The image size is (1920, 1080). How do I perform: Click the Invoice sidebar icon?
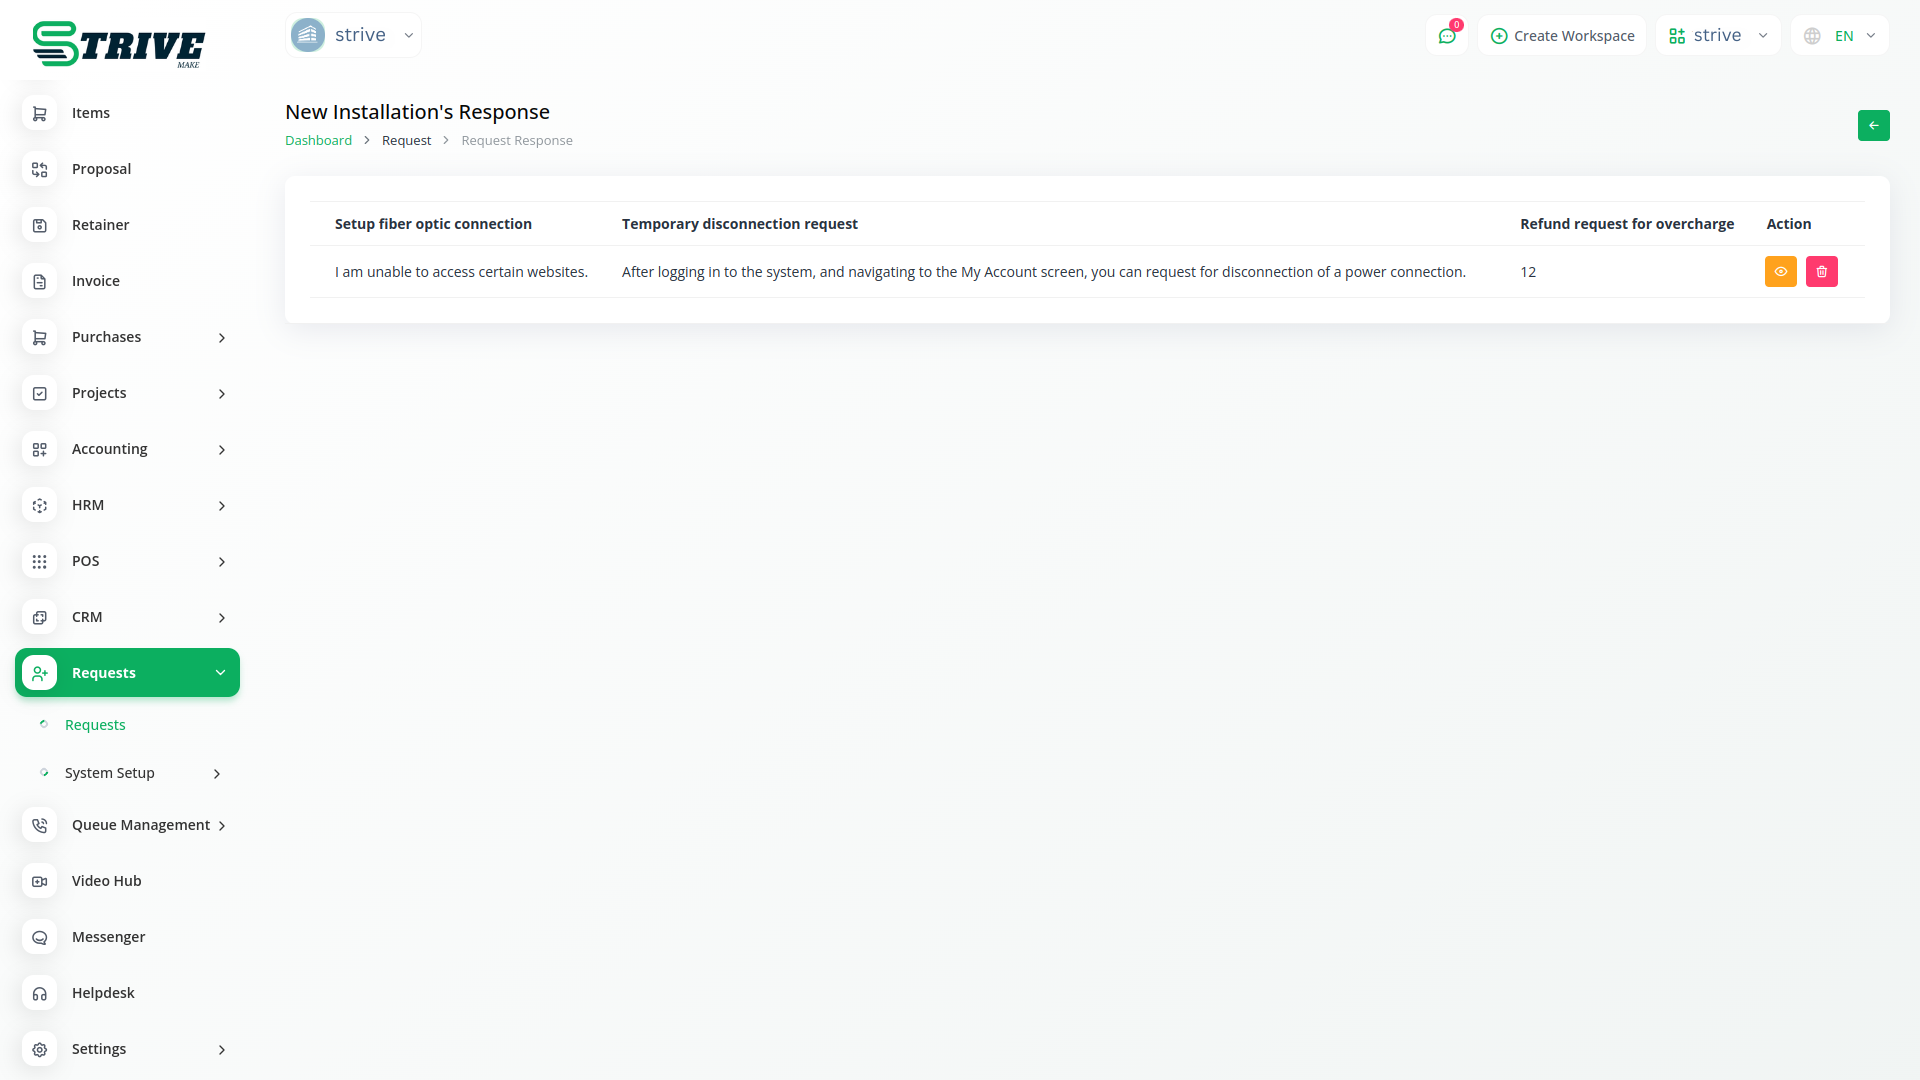pos(40,282)
